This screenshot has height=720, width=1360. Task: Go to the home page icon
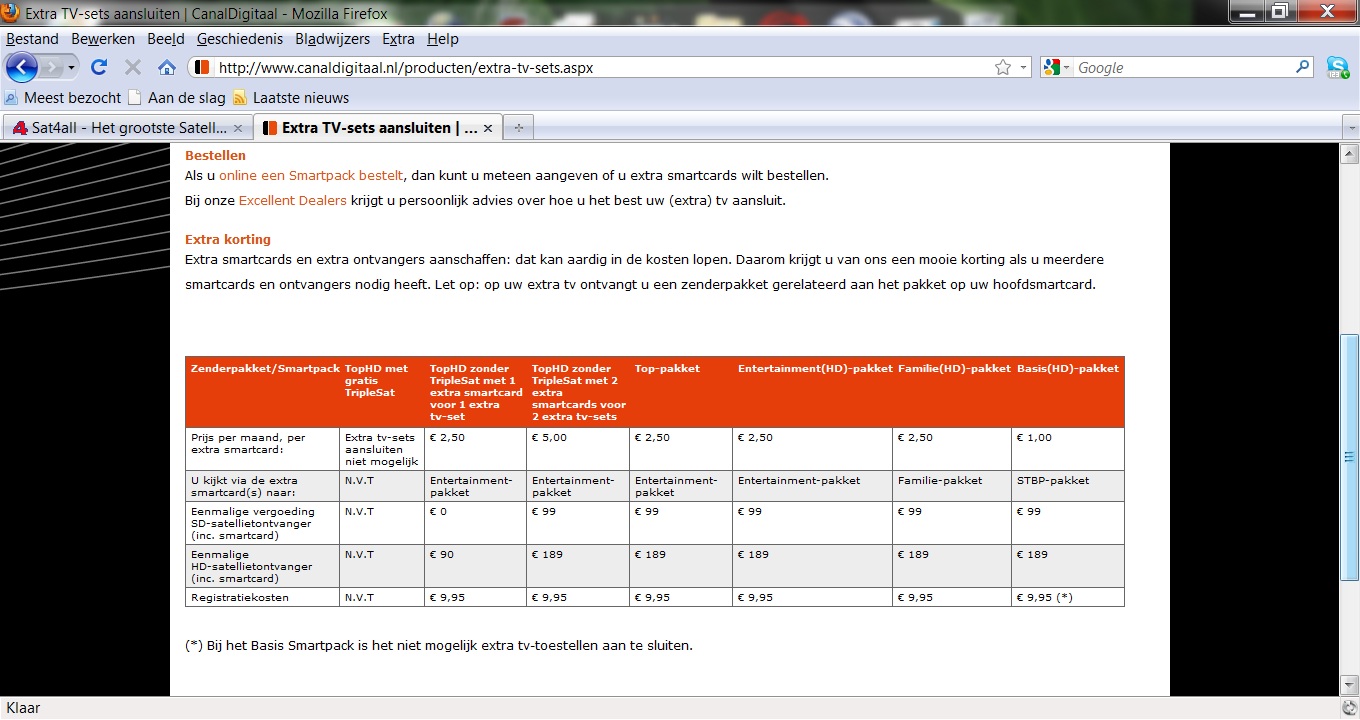tap(167, 67)
